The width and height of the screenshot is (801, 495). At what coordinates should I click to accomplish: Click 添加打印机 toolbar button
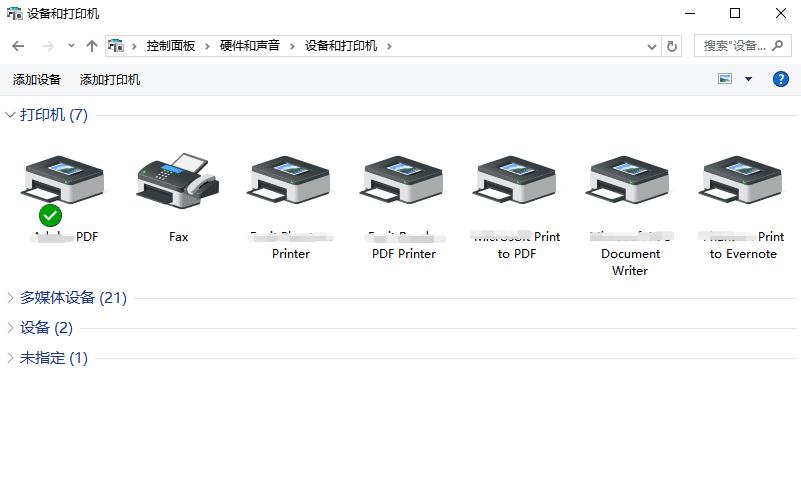pyautogui.click(x=110, y=80)
